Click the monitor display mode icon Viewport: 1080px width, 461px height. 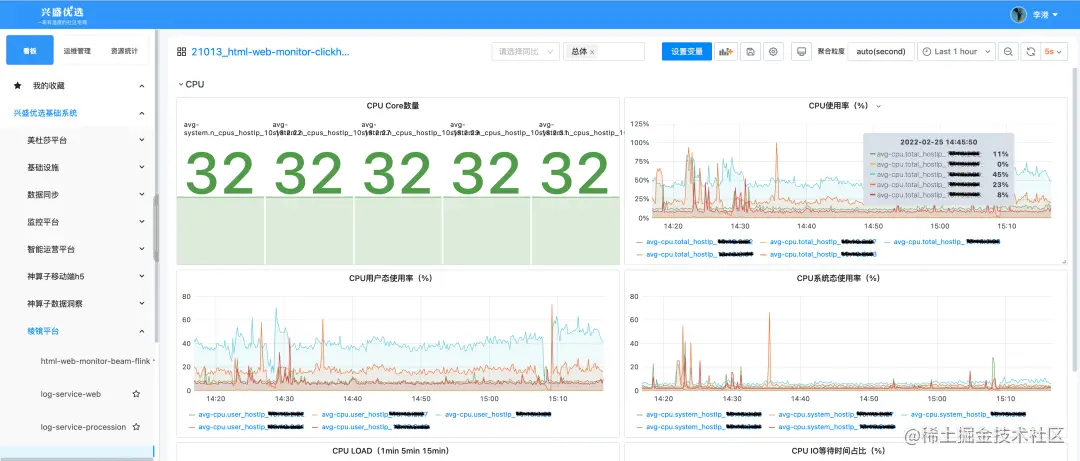coord(800,52)
